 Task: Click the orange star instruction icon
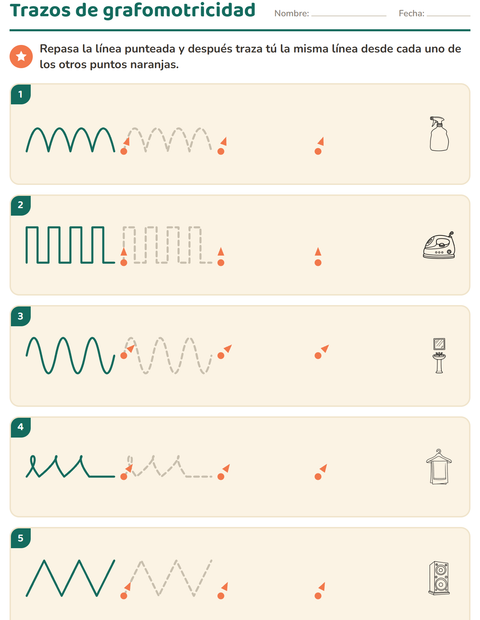pos(21,56)
